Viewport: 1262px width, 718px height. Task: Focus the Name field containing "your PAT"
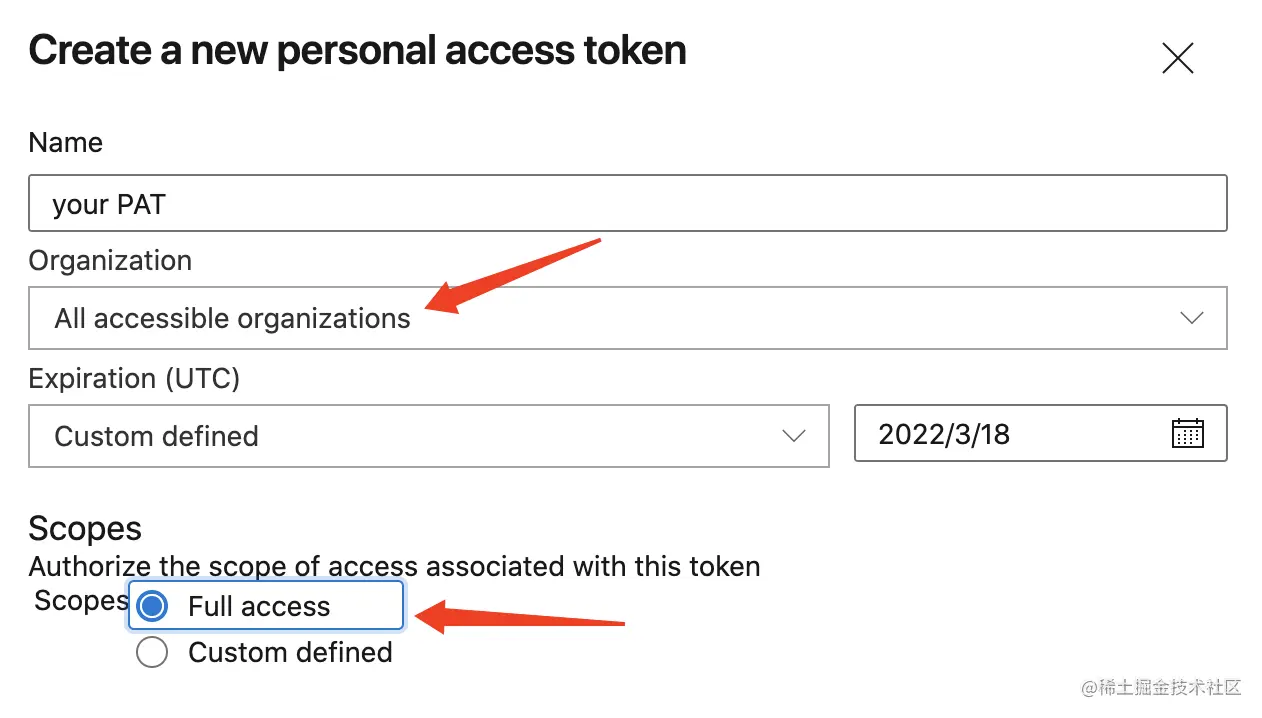click(x=627, y=204)
